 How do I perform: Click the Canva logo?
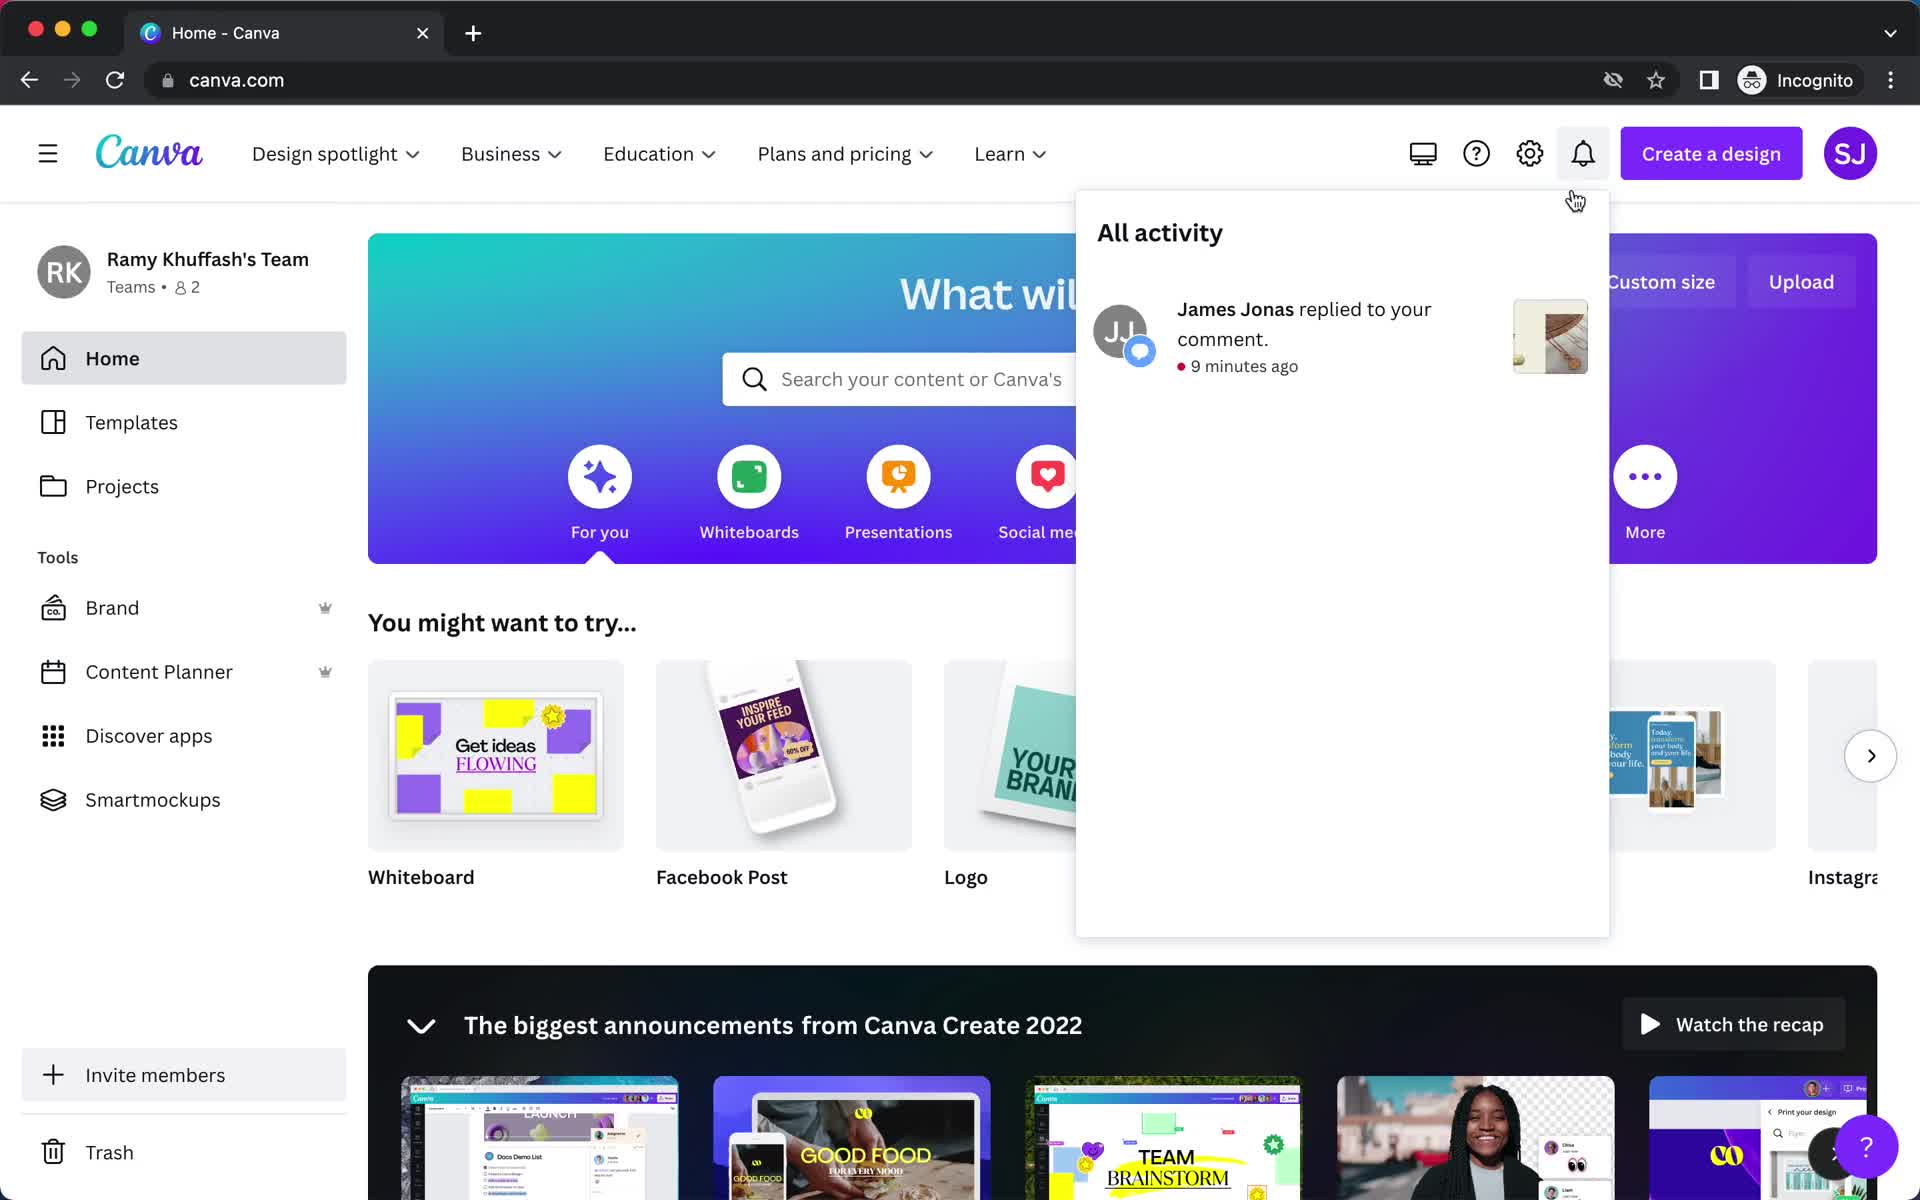pyautogui.click(x=149, y=153)
